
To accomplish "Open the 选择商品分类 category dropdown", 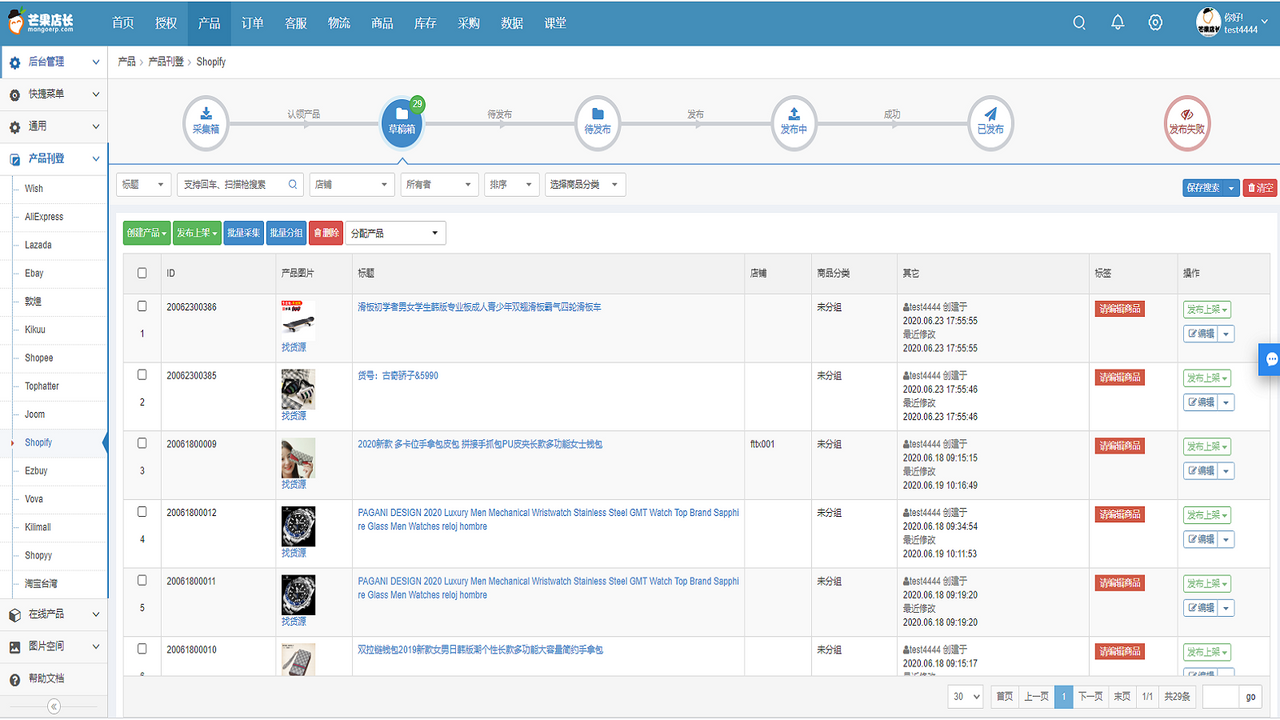I will pos(585,185).
